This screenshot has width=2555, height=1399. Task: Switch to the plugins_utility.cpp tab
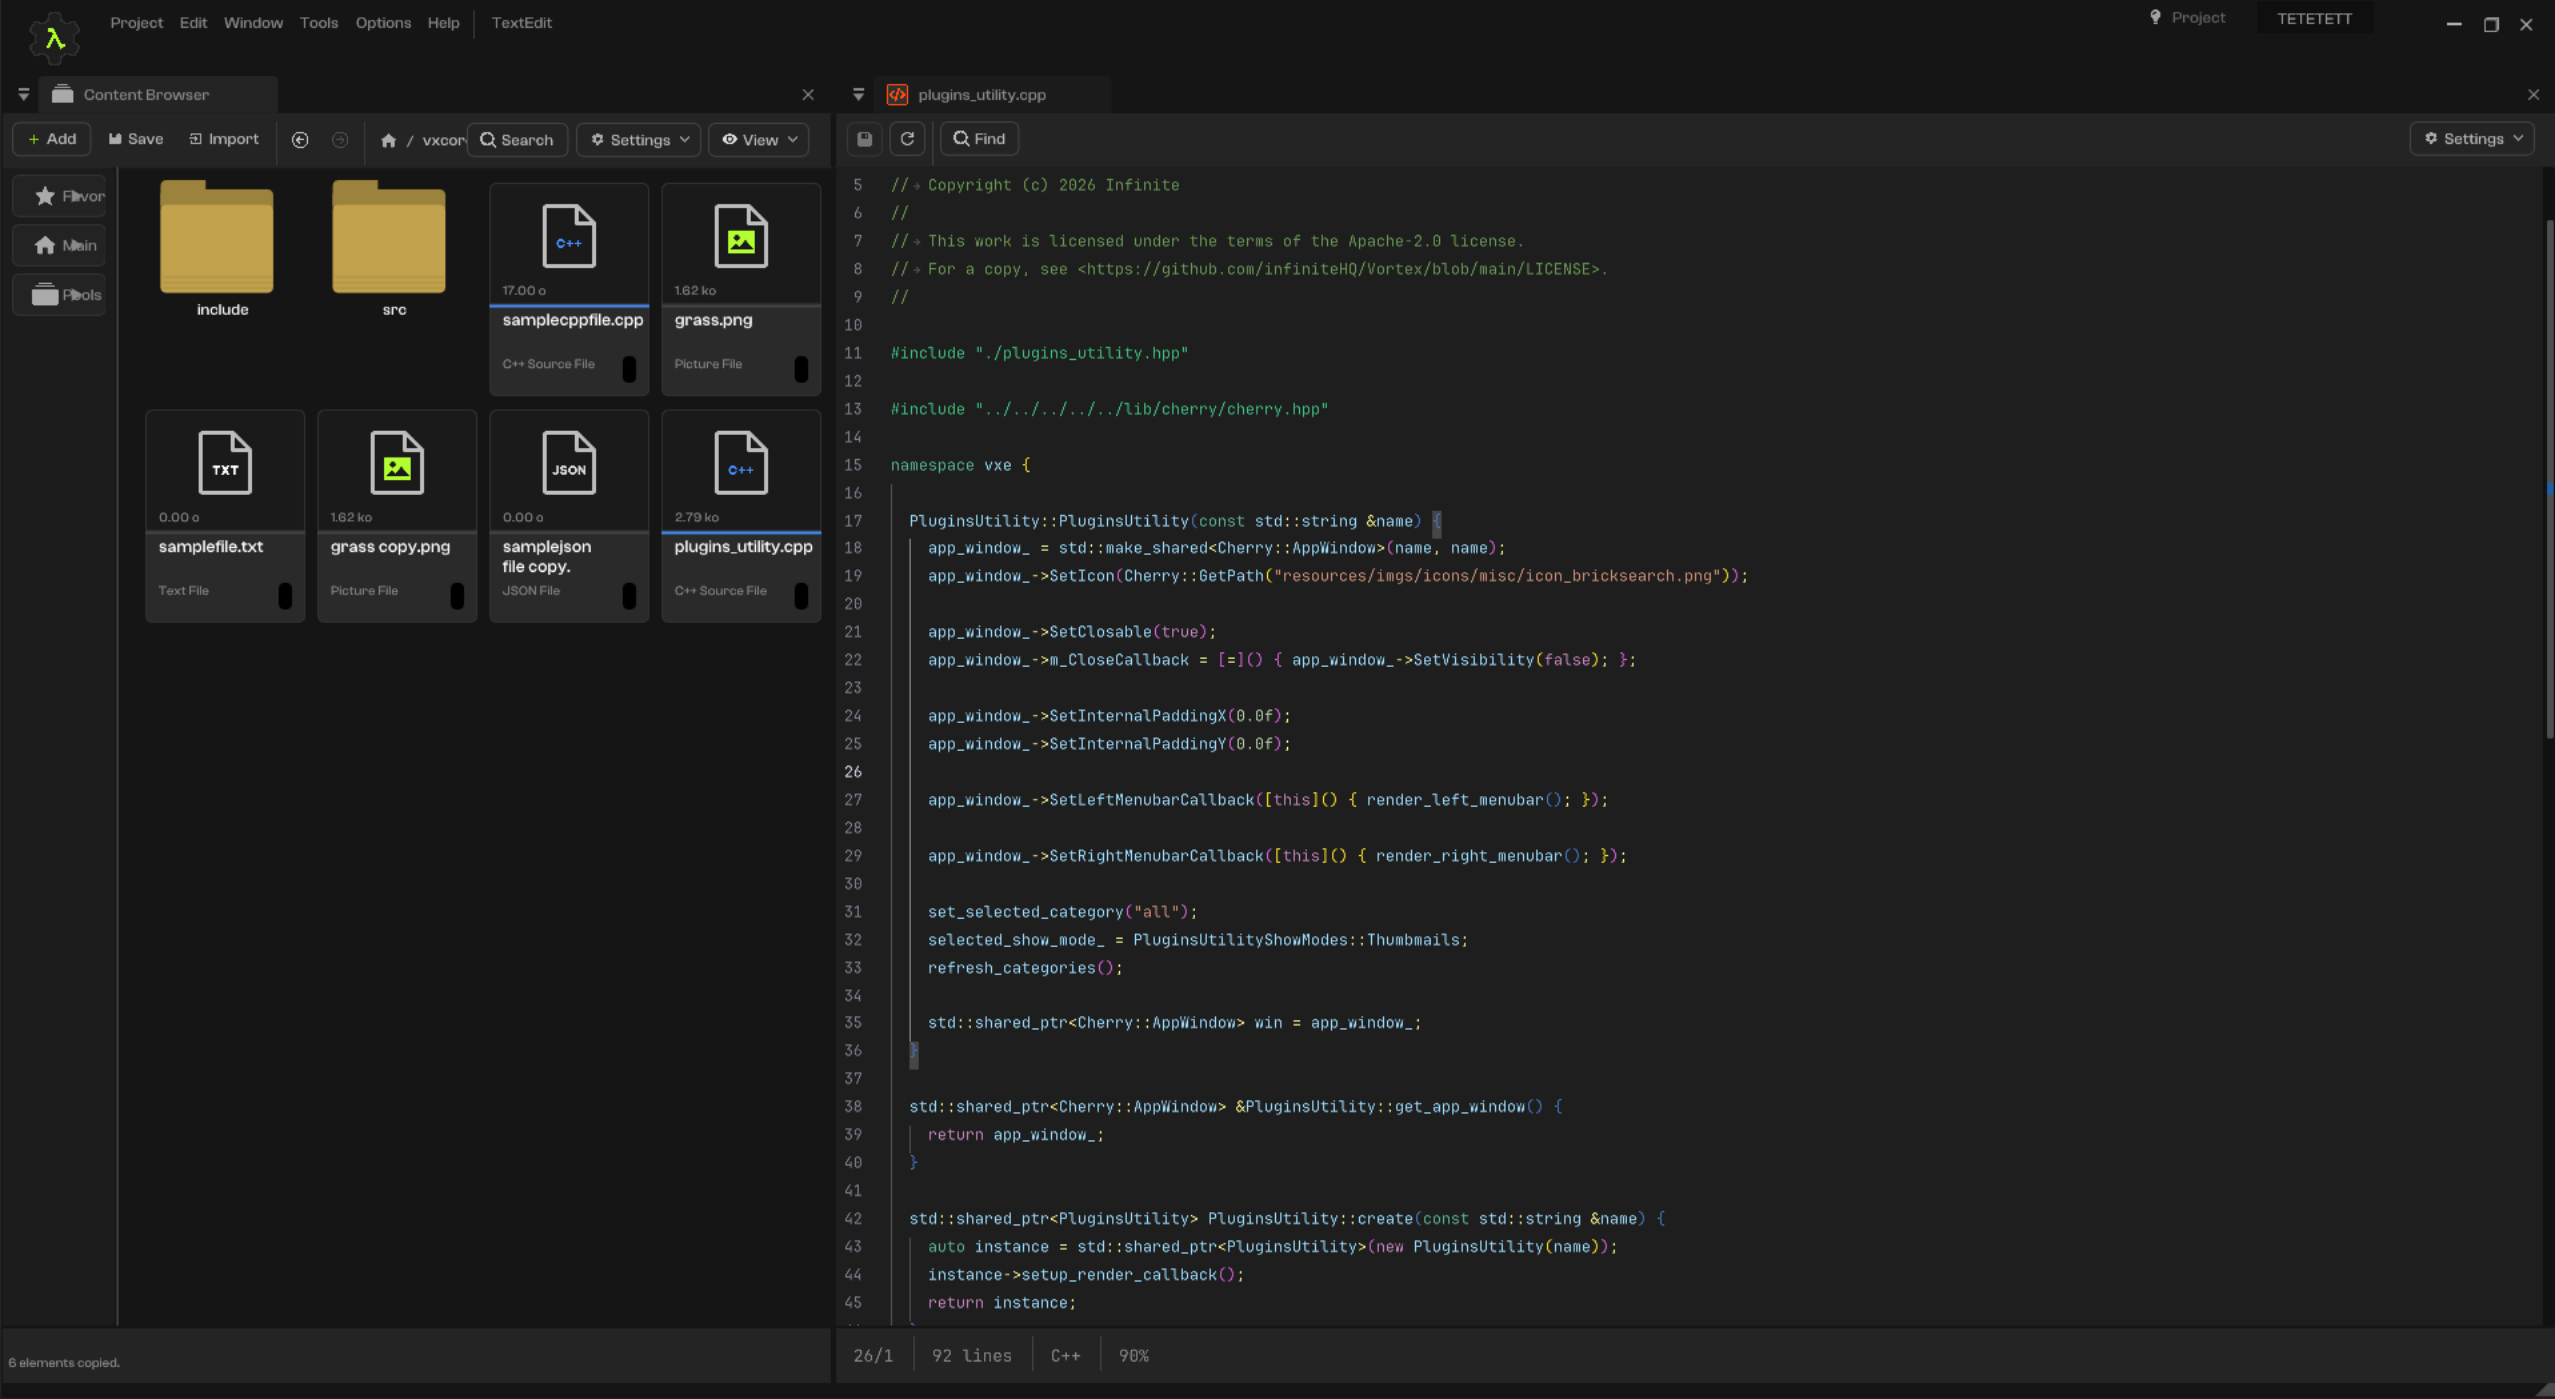coord(991,94)
